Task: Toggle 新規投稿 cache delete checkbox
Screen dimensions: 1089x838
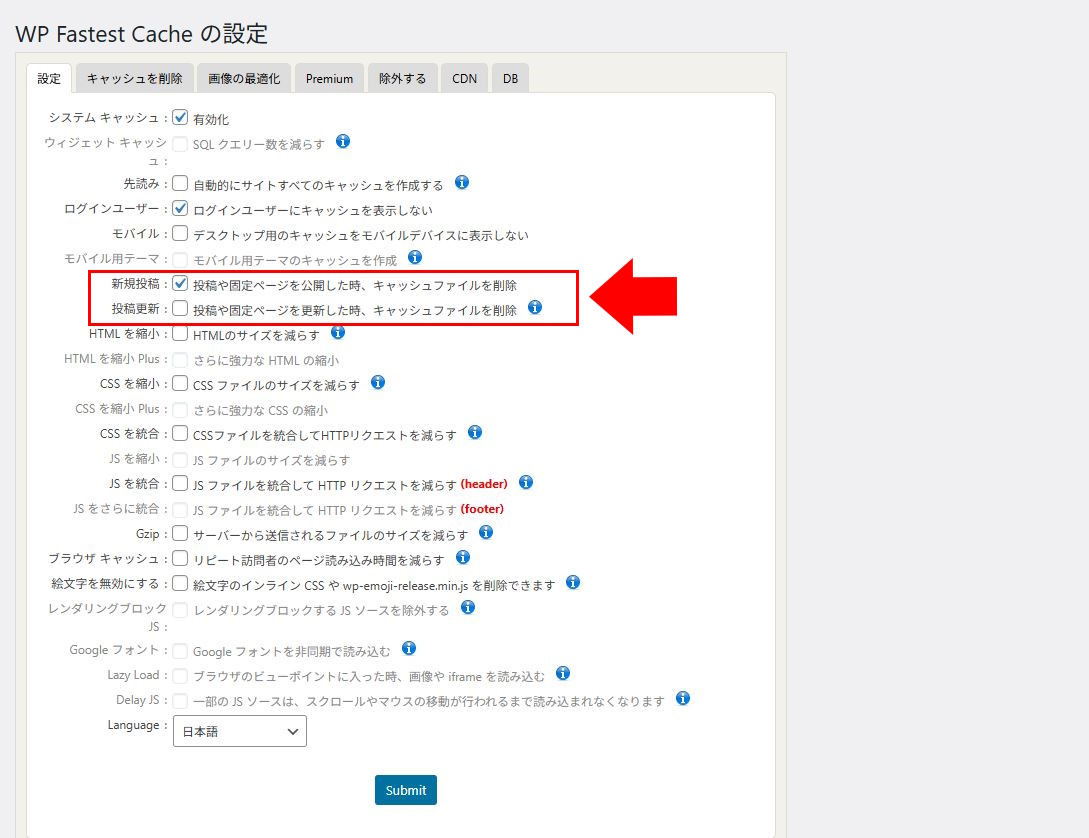Action: (180, 283)
